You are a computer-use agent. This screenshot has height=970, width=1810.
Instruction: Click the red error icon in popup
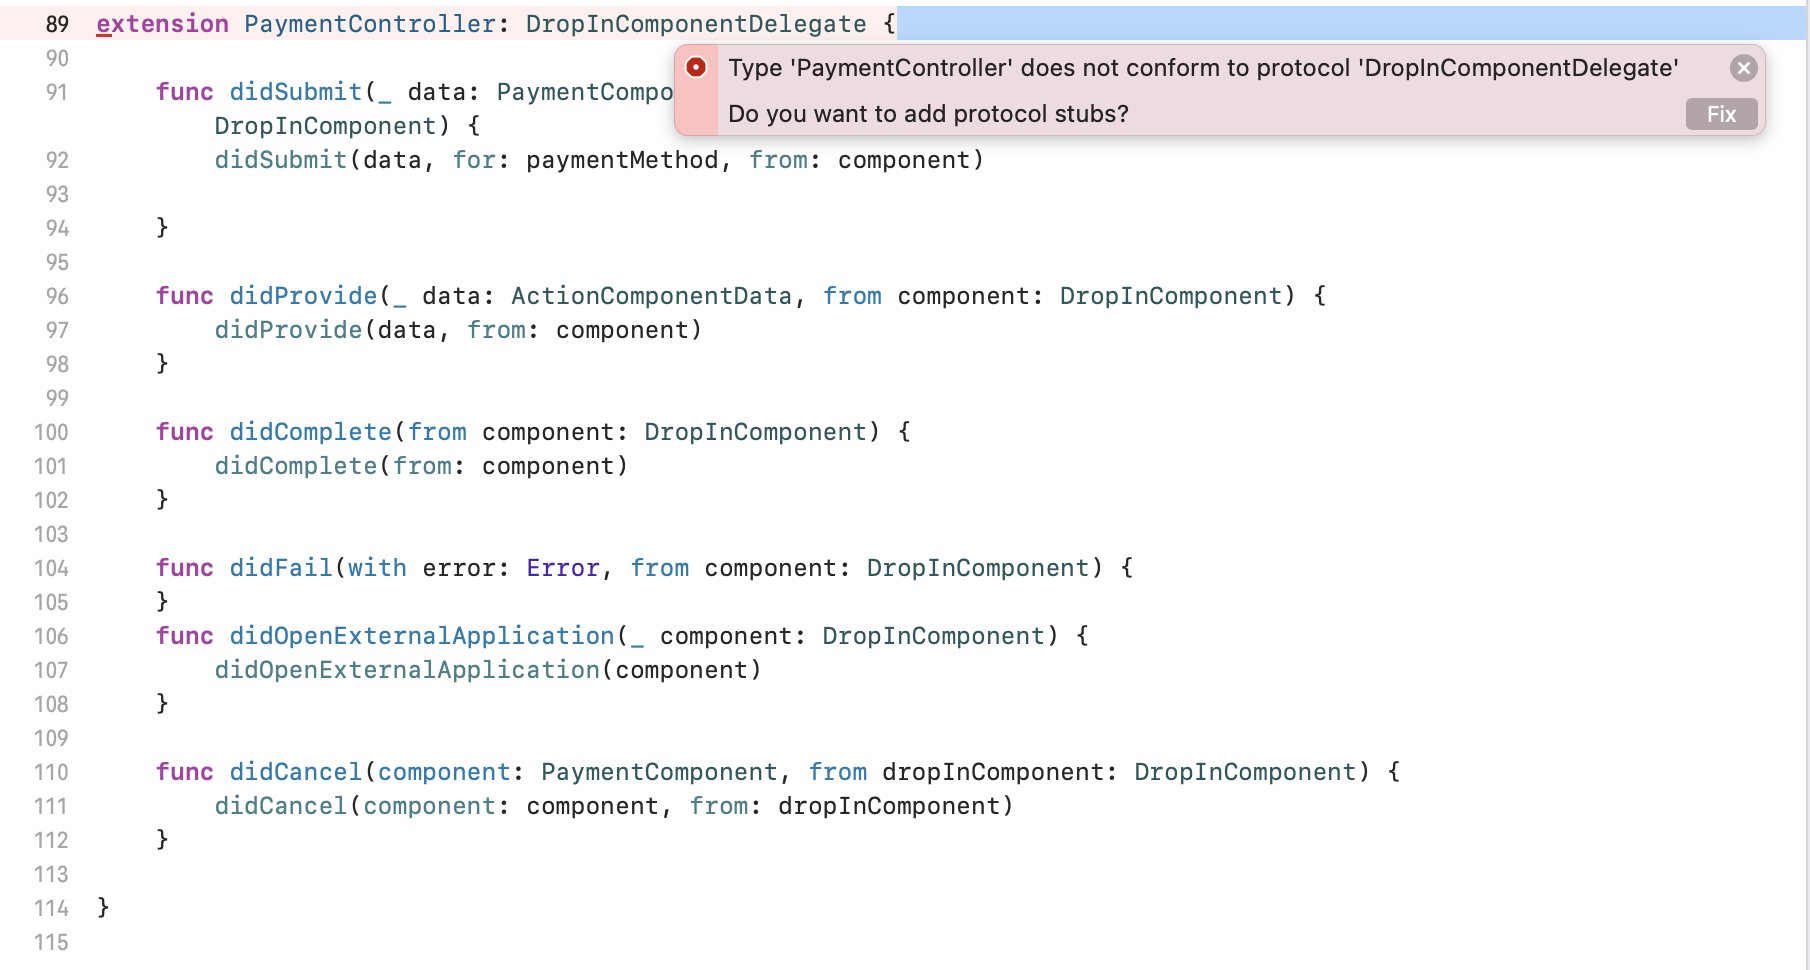coord(696,67)
